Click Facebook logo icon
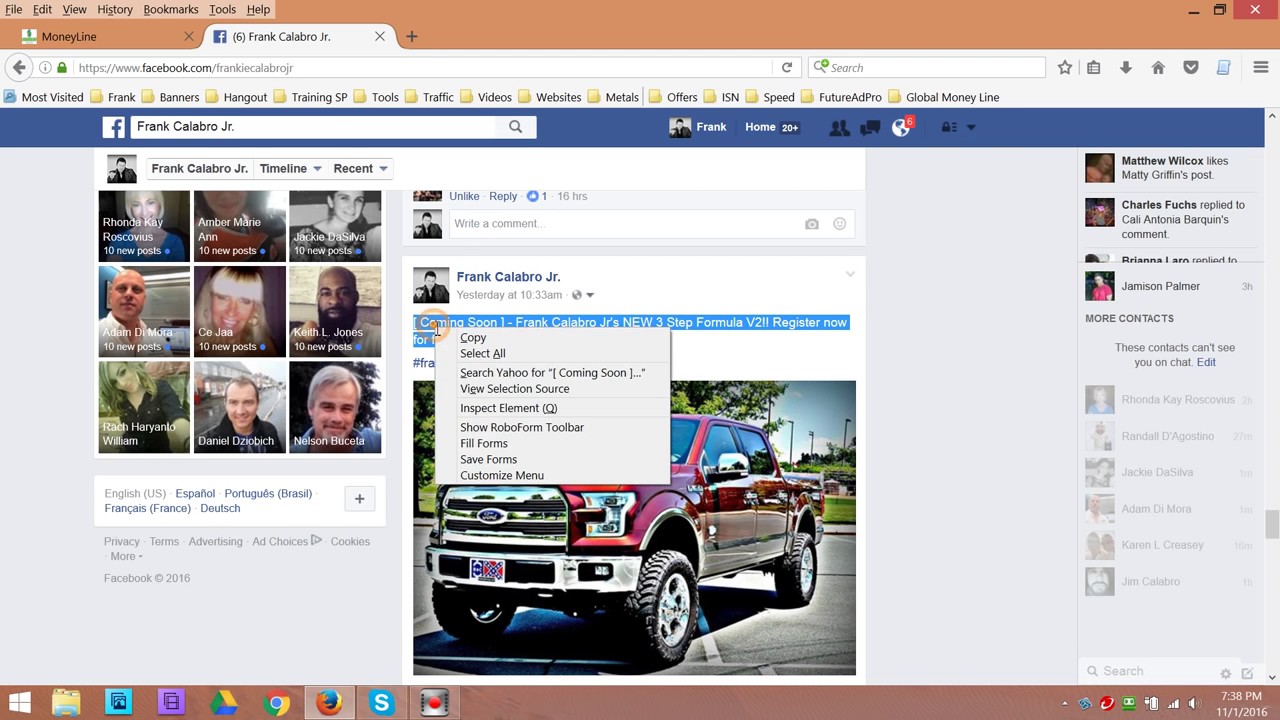Screen dimensions: 1280x720 point(113,127)
